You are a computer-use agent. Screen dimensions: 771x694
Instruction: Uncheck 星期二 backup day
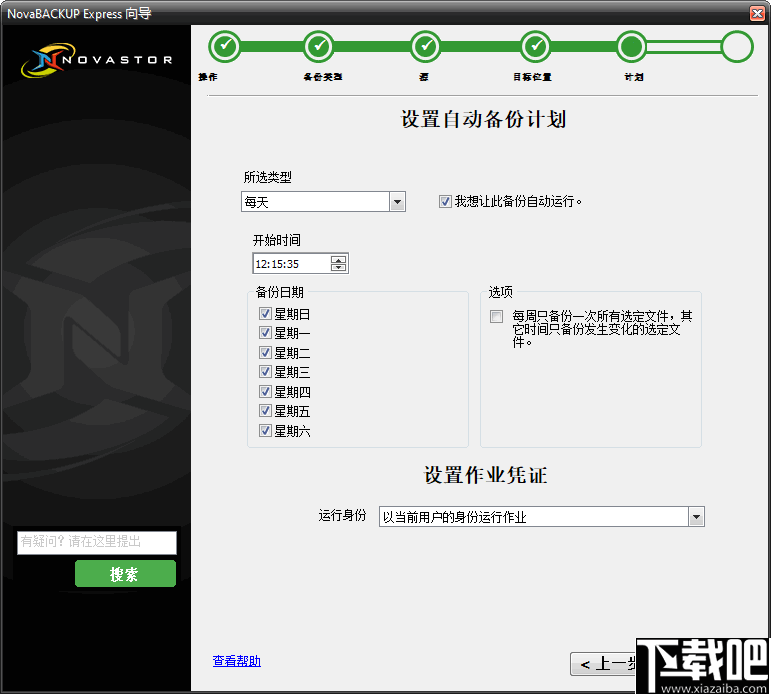point(265,352)
